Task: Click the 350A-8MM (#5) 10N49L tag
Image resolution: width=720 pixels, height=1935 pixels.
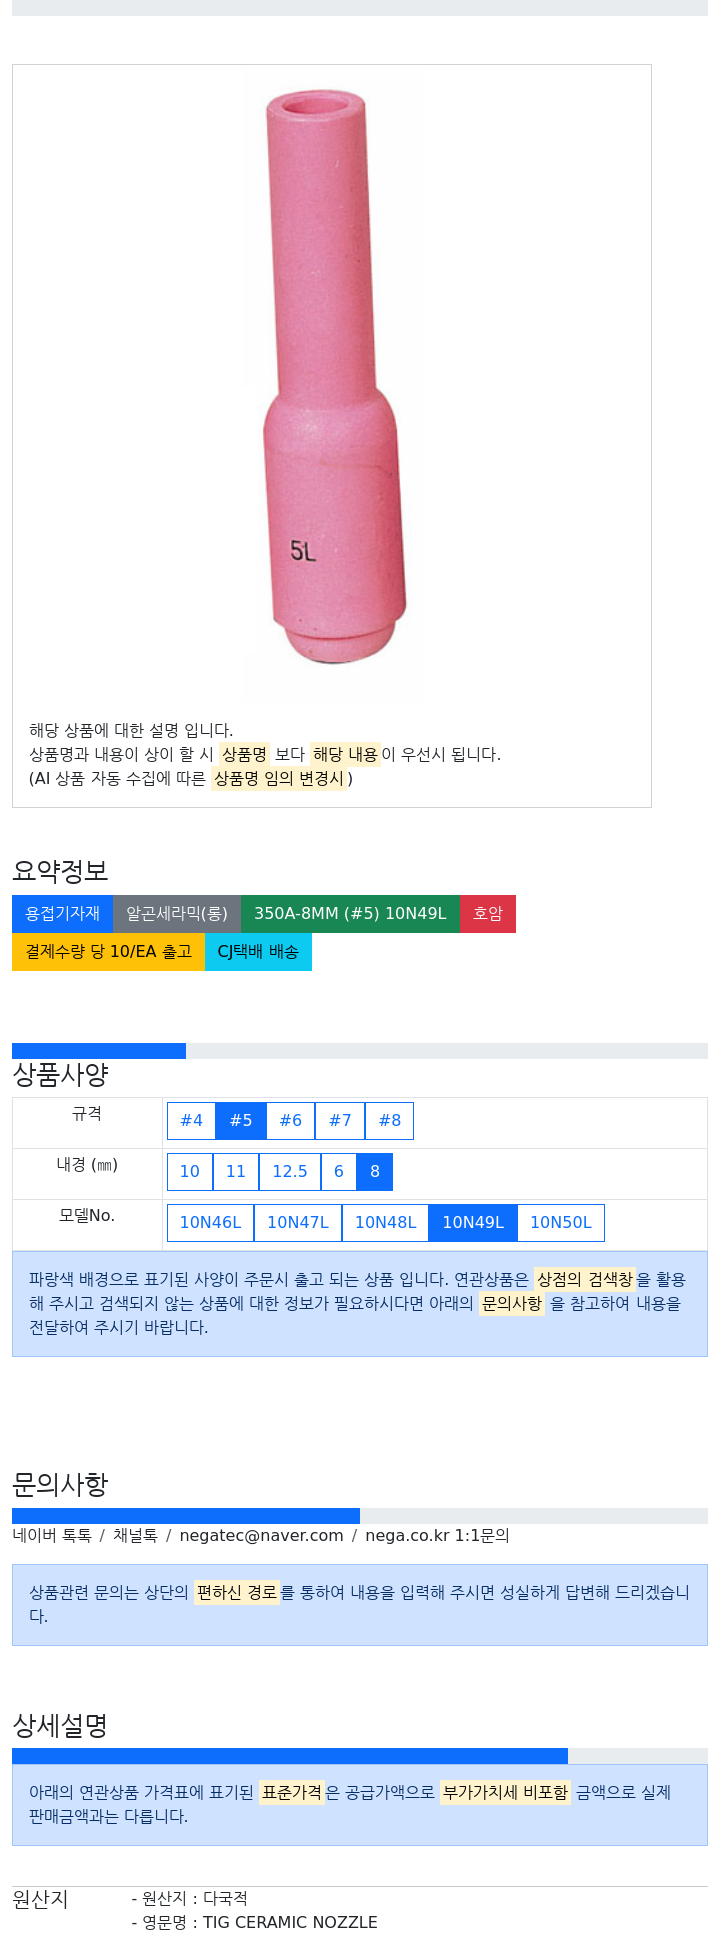Action: [350, 913]
